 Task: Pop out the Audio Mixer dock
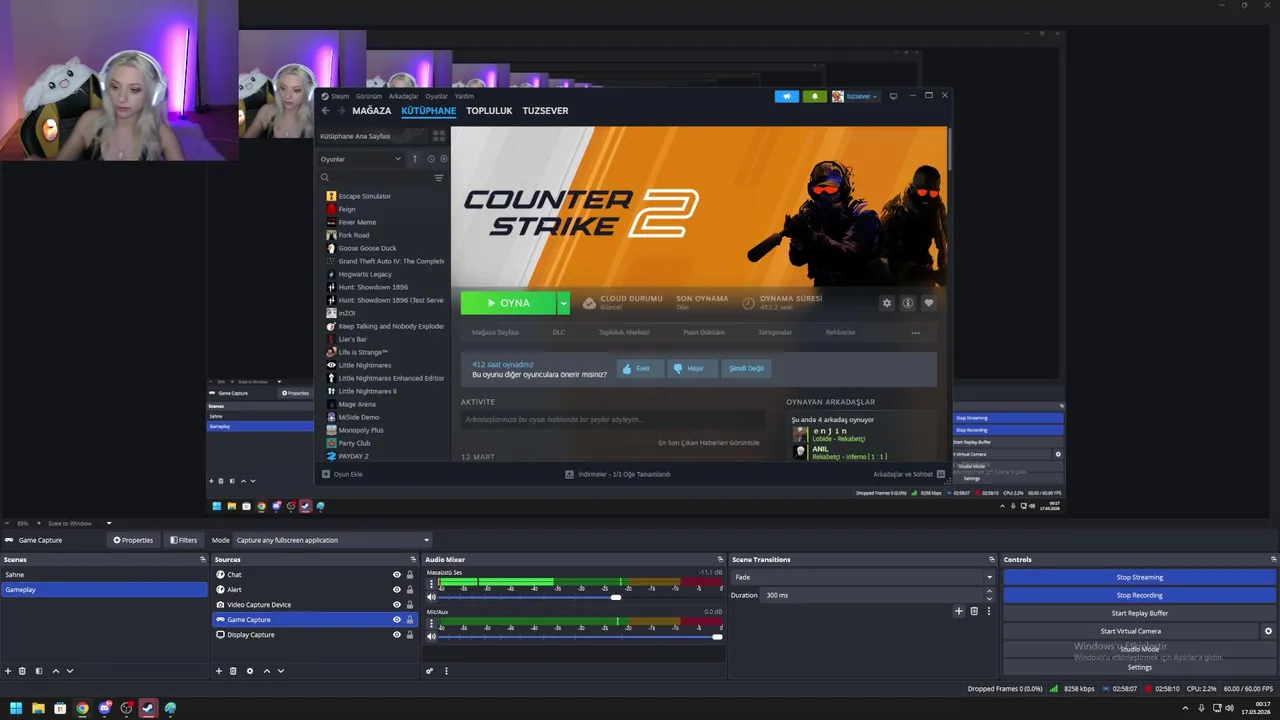pos(720,560)
